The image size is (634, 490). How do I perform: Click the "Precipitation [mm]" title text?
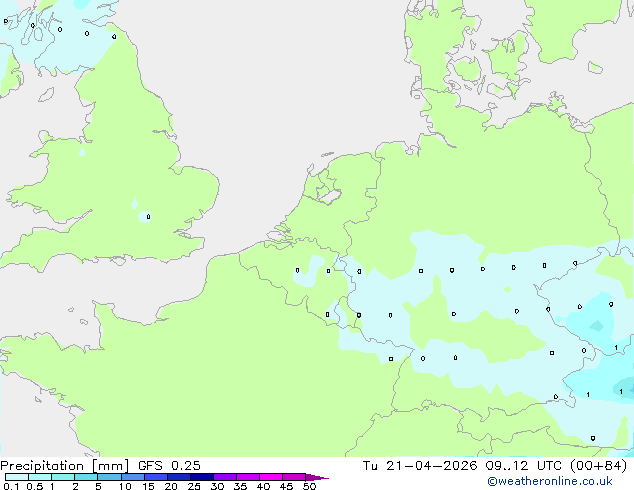click(64, 466)
